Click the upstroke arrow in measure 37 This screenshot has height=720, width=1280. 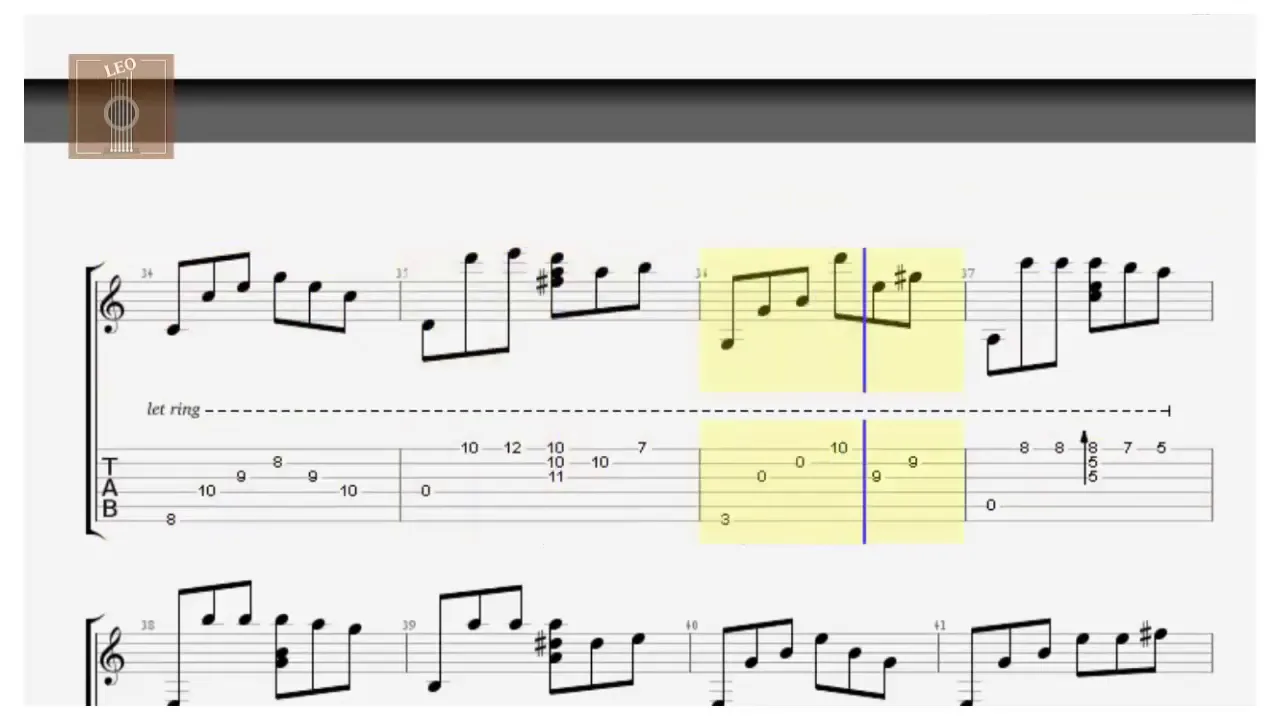click(x=1084, y=458)
